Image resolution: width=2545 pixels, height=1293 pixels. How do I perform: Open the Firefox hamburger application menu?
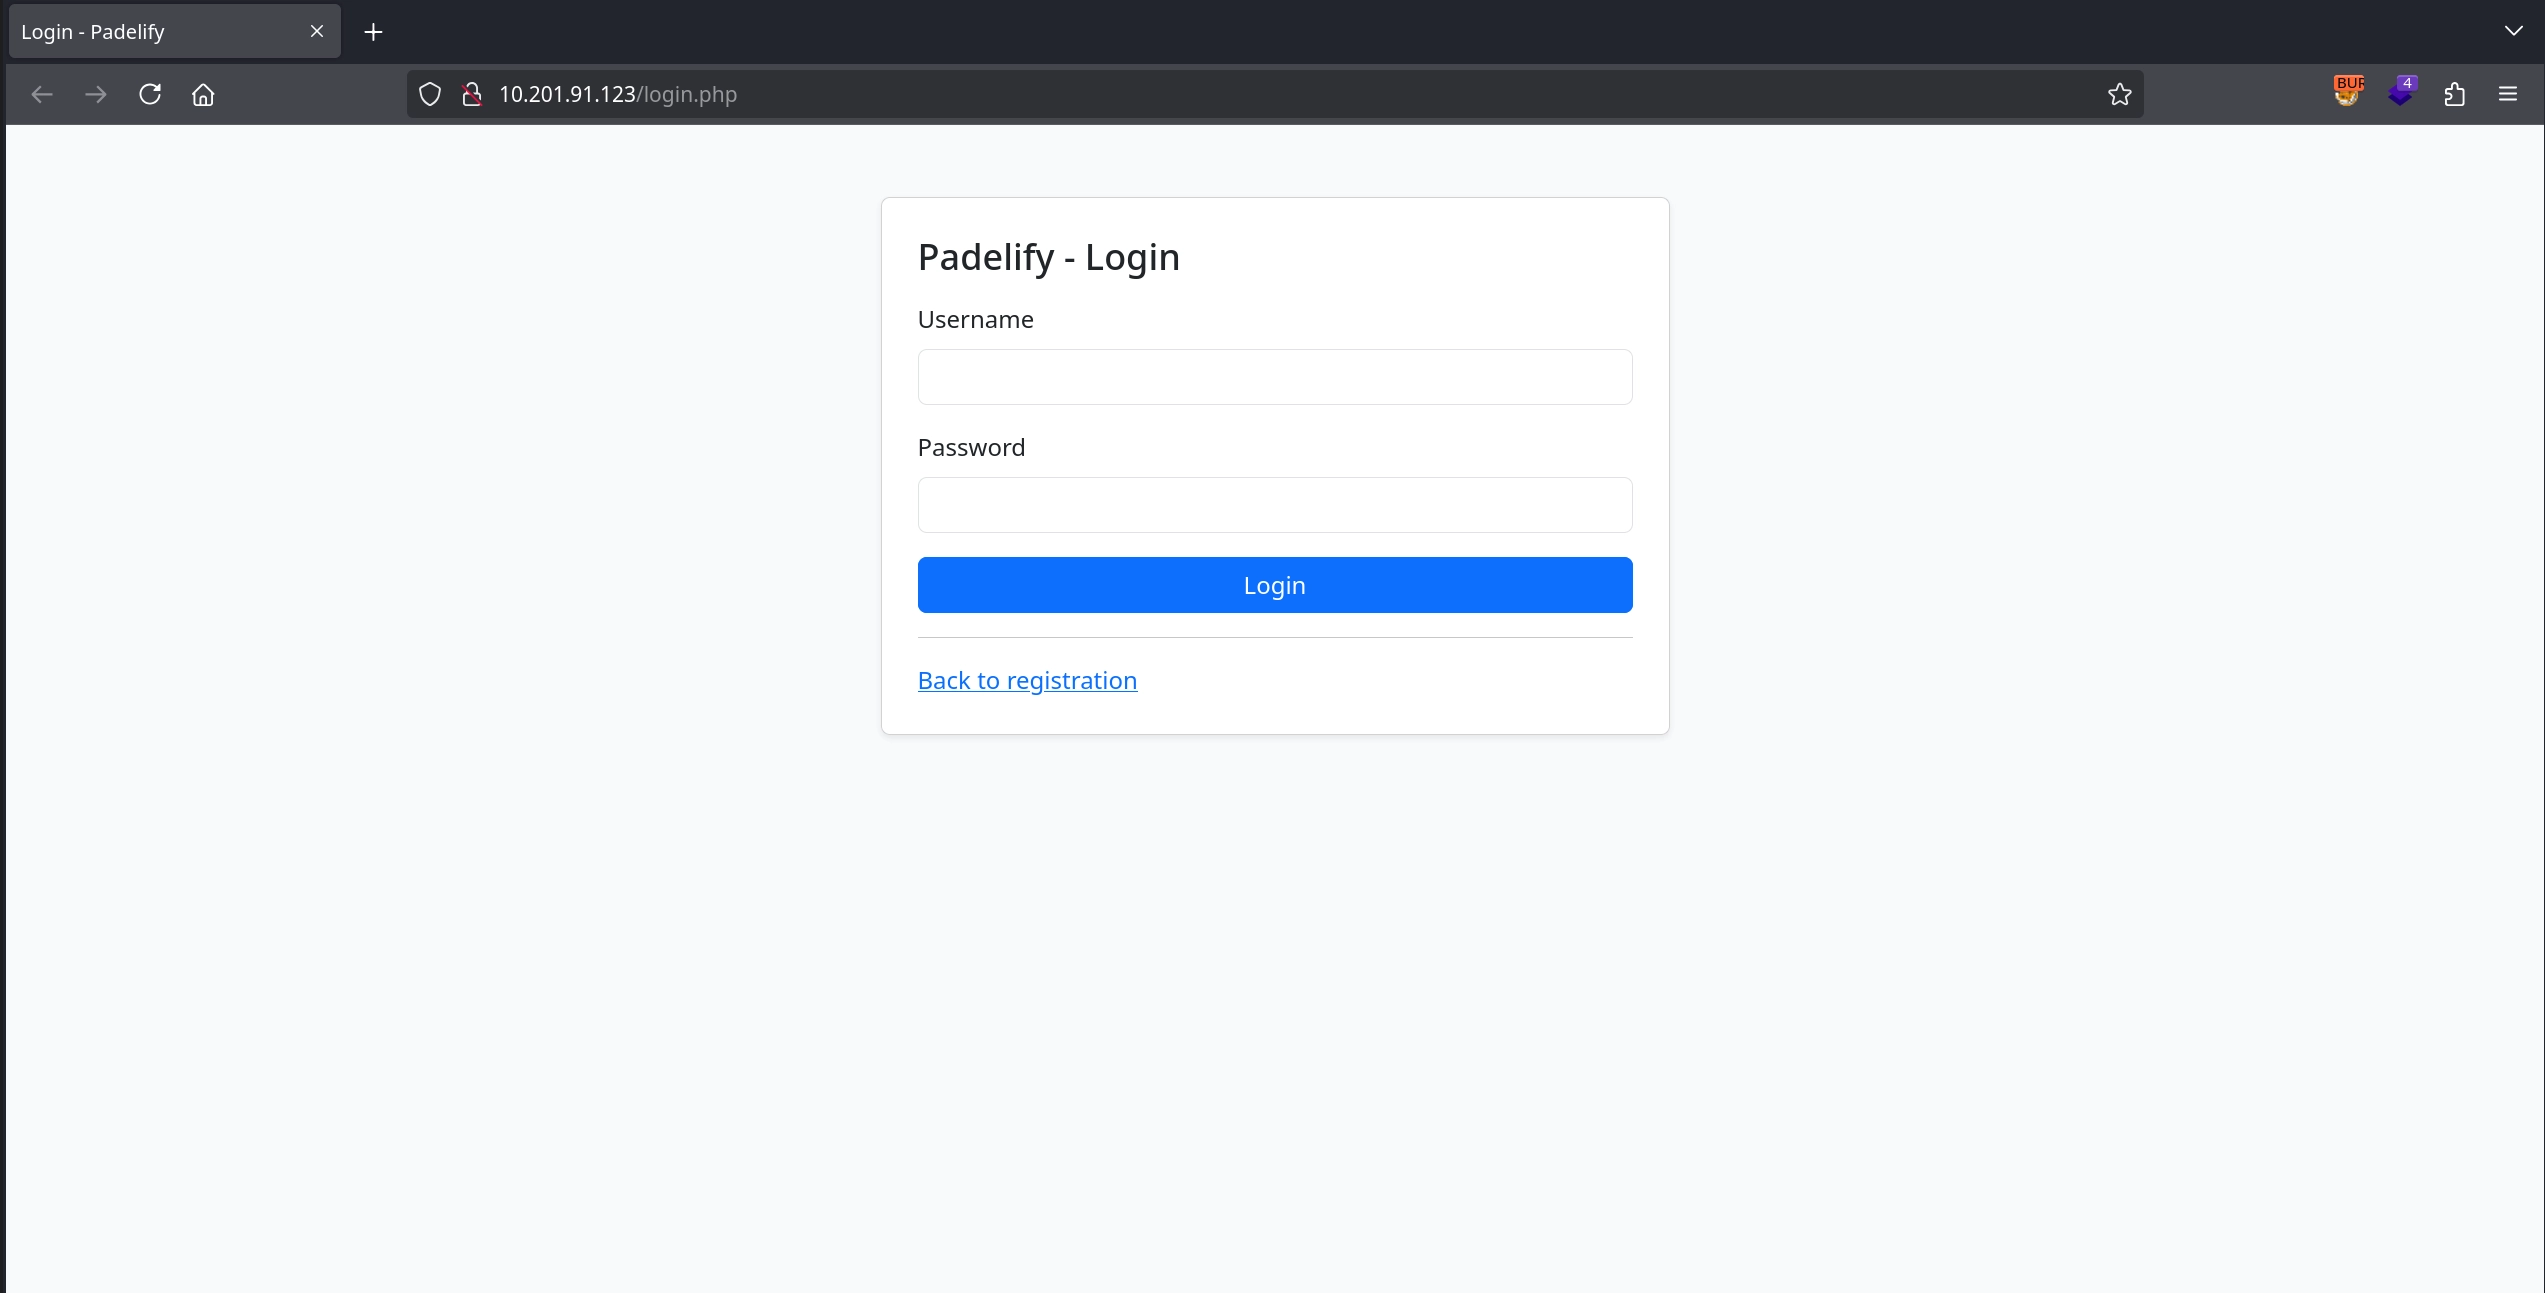tap(2507, 94)
